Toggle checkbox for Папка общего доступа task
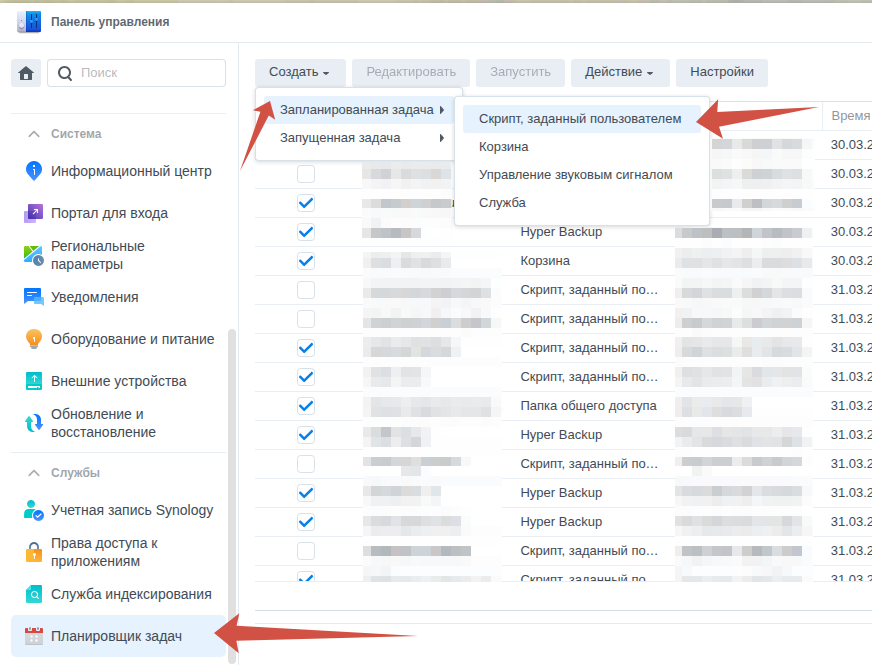The height and width of the screenshot is (665, 872). [306, 406]
